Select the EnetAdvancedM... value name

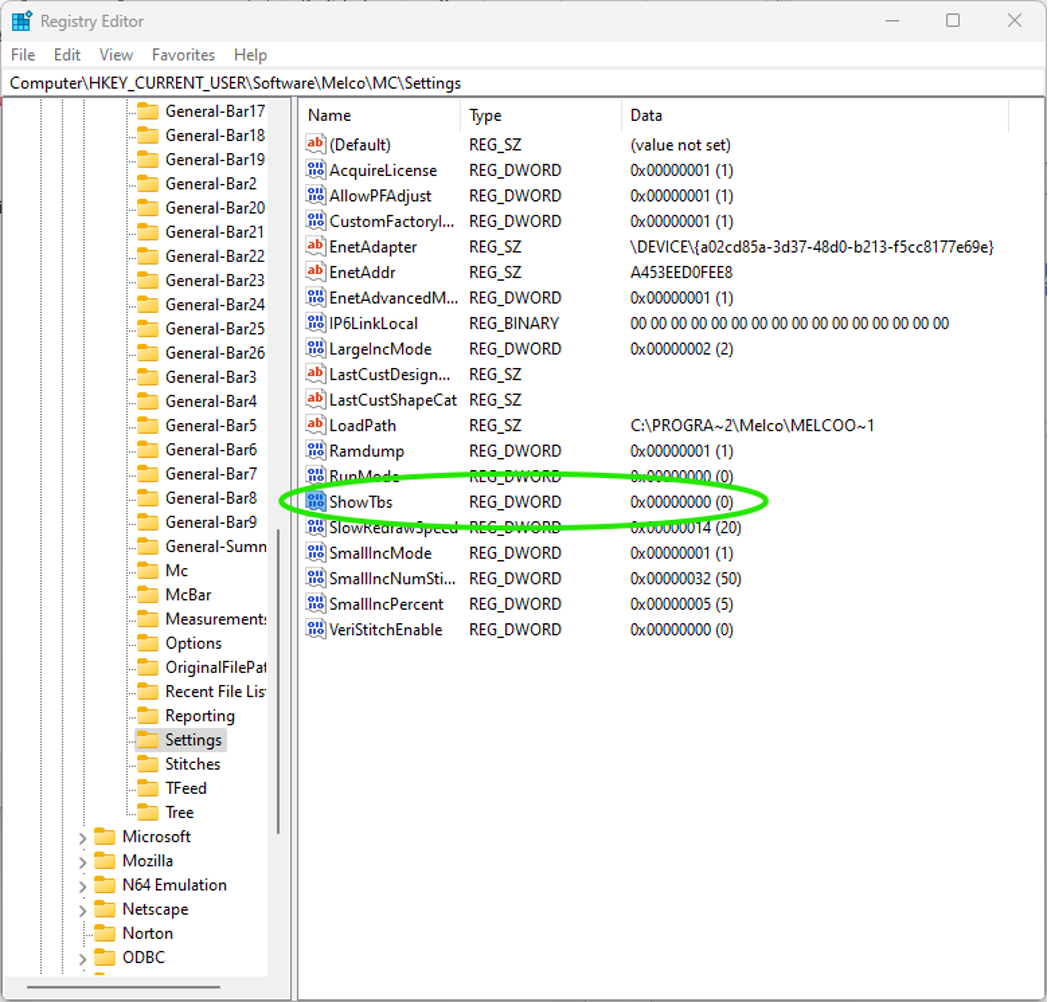pyautogui.click(x=394, y=297)
